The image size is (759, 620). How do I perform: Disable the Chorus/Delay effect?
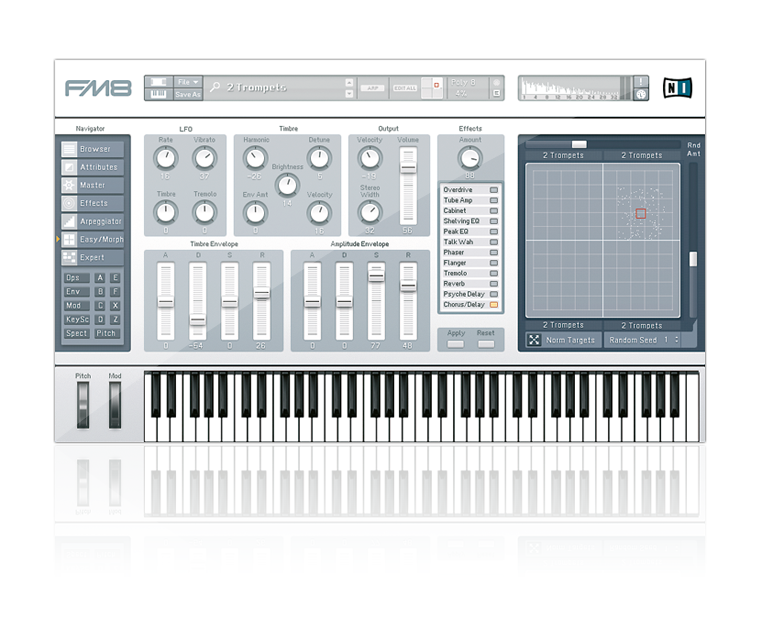coord(493,304)
